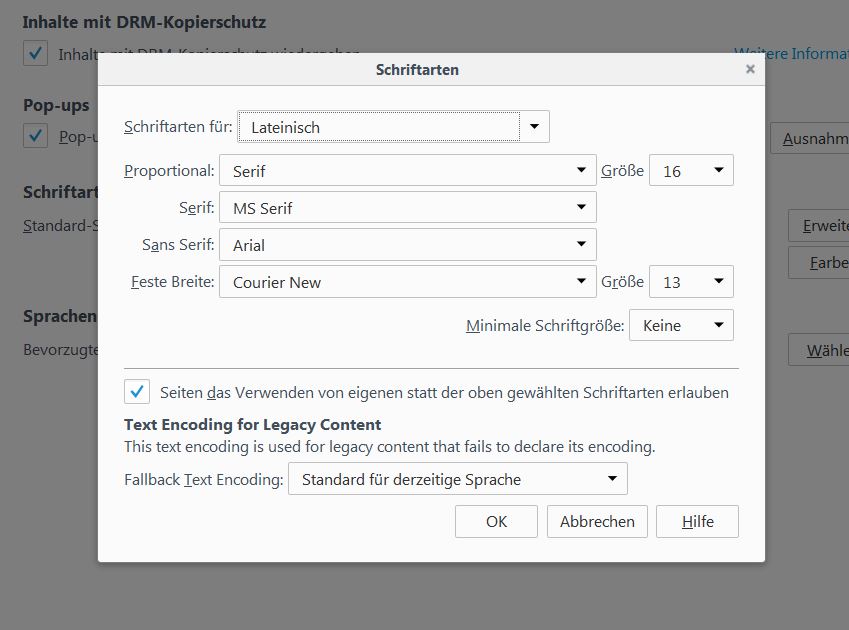
Task: Click the Hilfe button
Action: tap(697, 521)
